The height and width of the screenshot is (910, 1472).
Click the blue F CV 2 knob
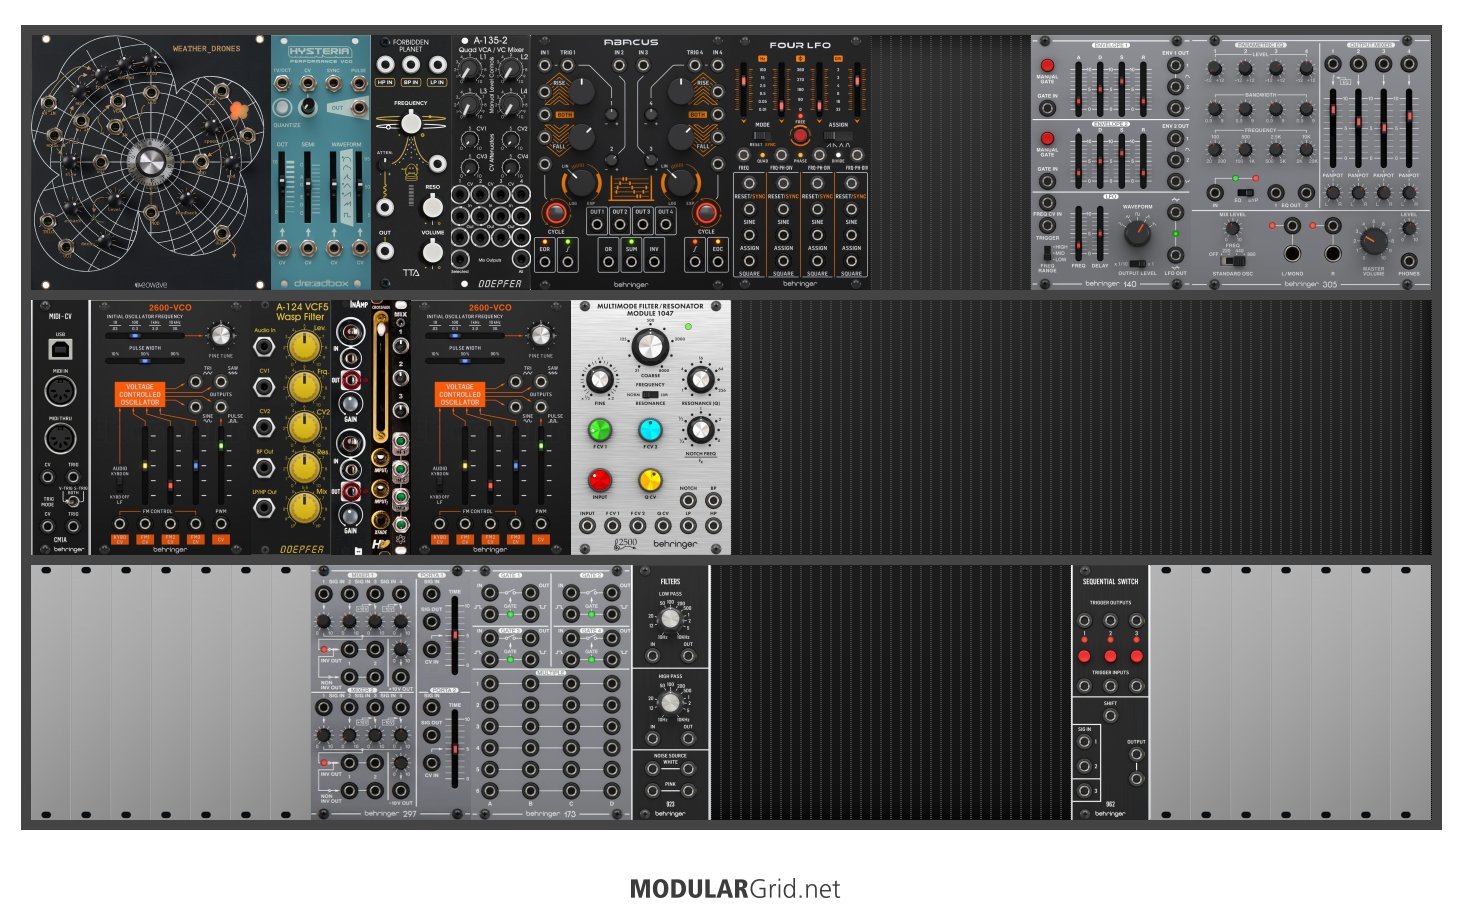pyautogui.click(x=650, y=429)
